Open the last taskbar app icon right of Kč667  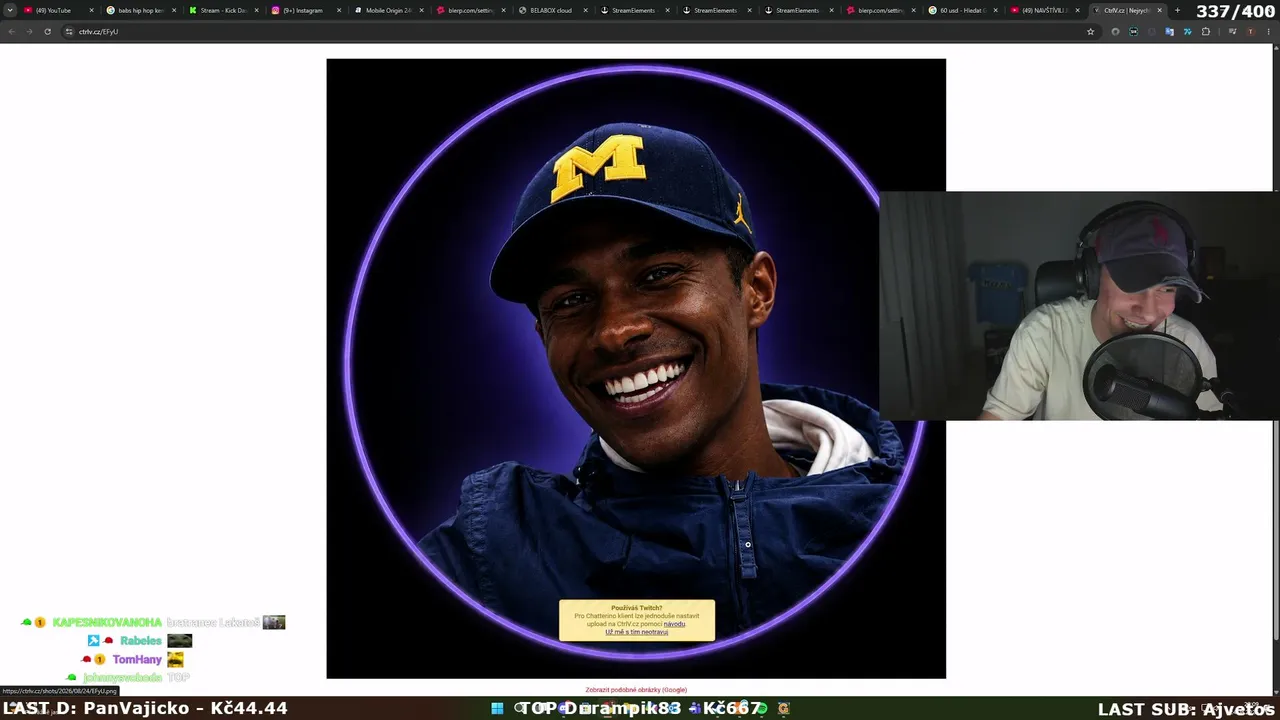click(x=783, y=708)
